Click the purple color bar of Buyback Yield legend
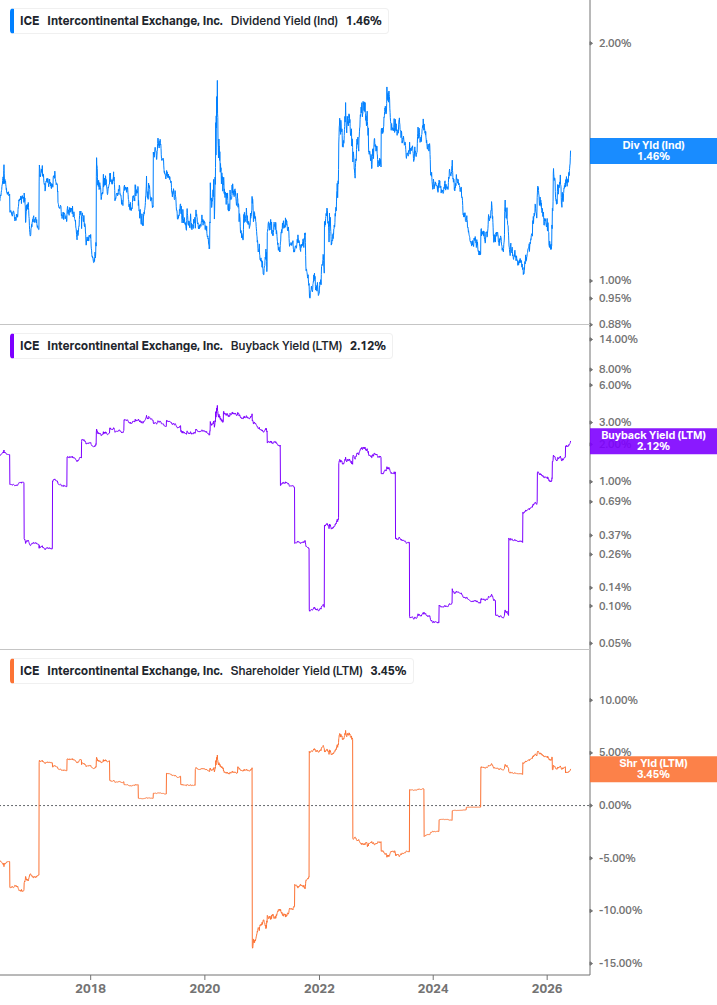Viewport: 717px width, 1005px height. (x=12, y=346)
